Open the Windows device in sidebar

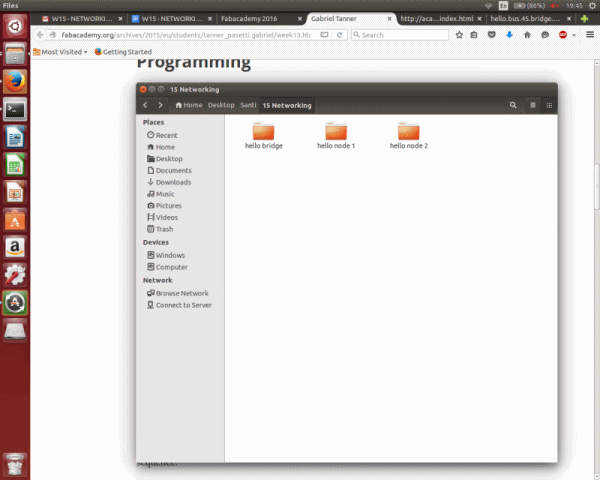point(166,255)
